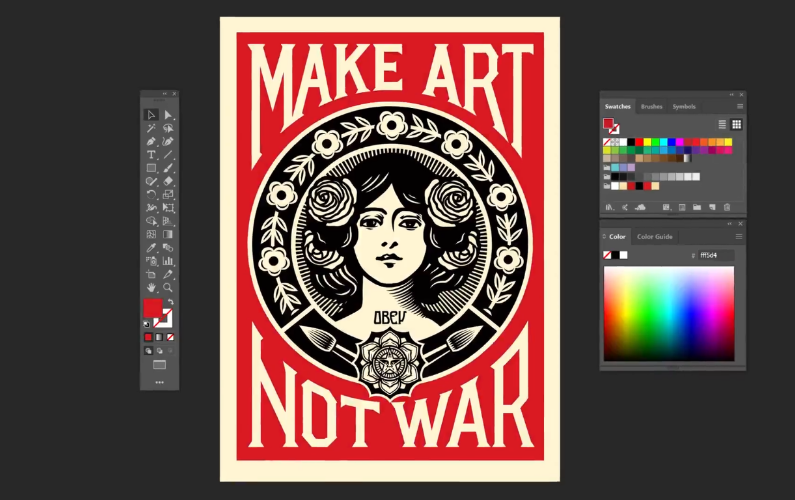Select the Rotate tool
The image size is (795, 500).
point(151,194)
